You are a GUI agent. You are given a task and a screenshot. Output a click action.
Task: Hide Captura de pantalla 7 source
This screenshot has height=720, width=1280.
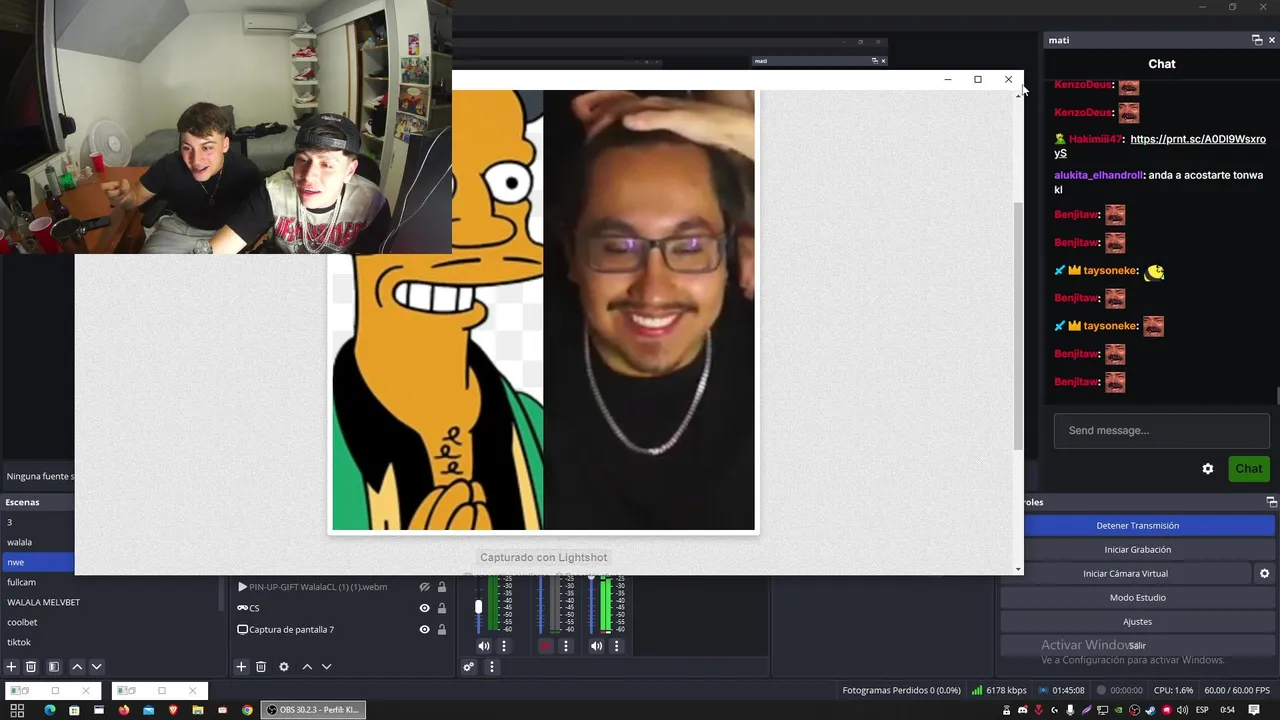(424, 630)
